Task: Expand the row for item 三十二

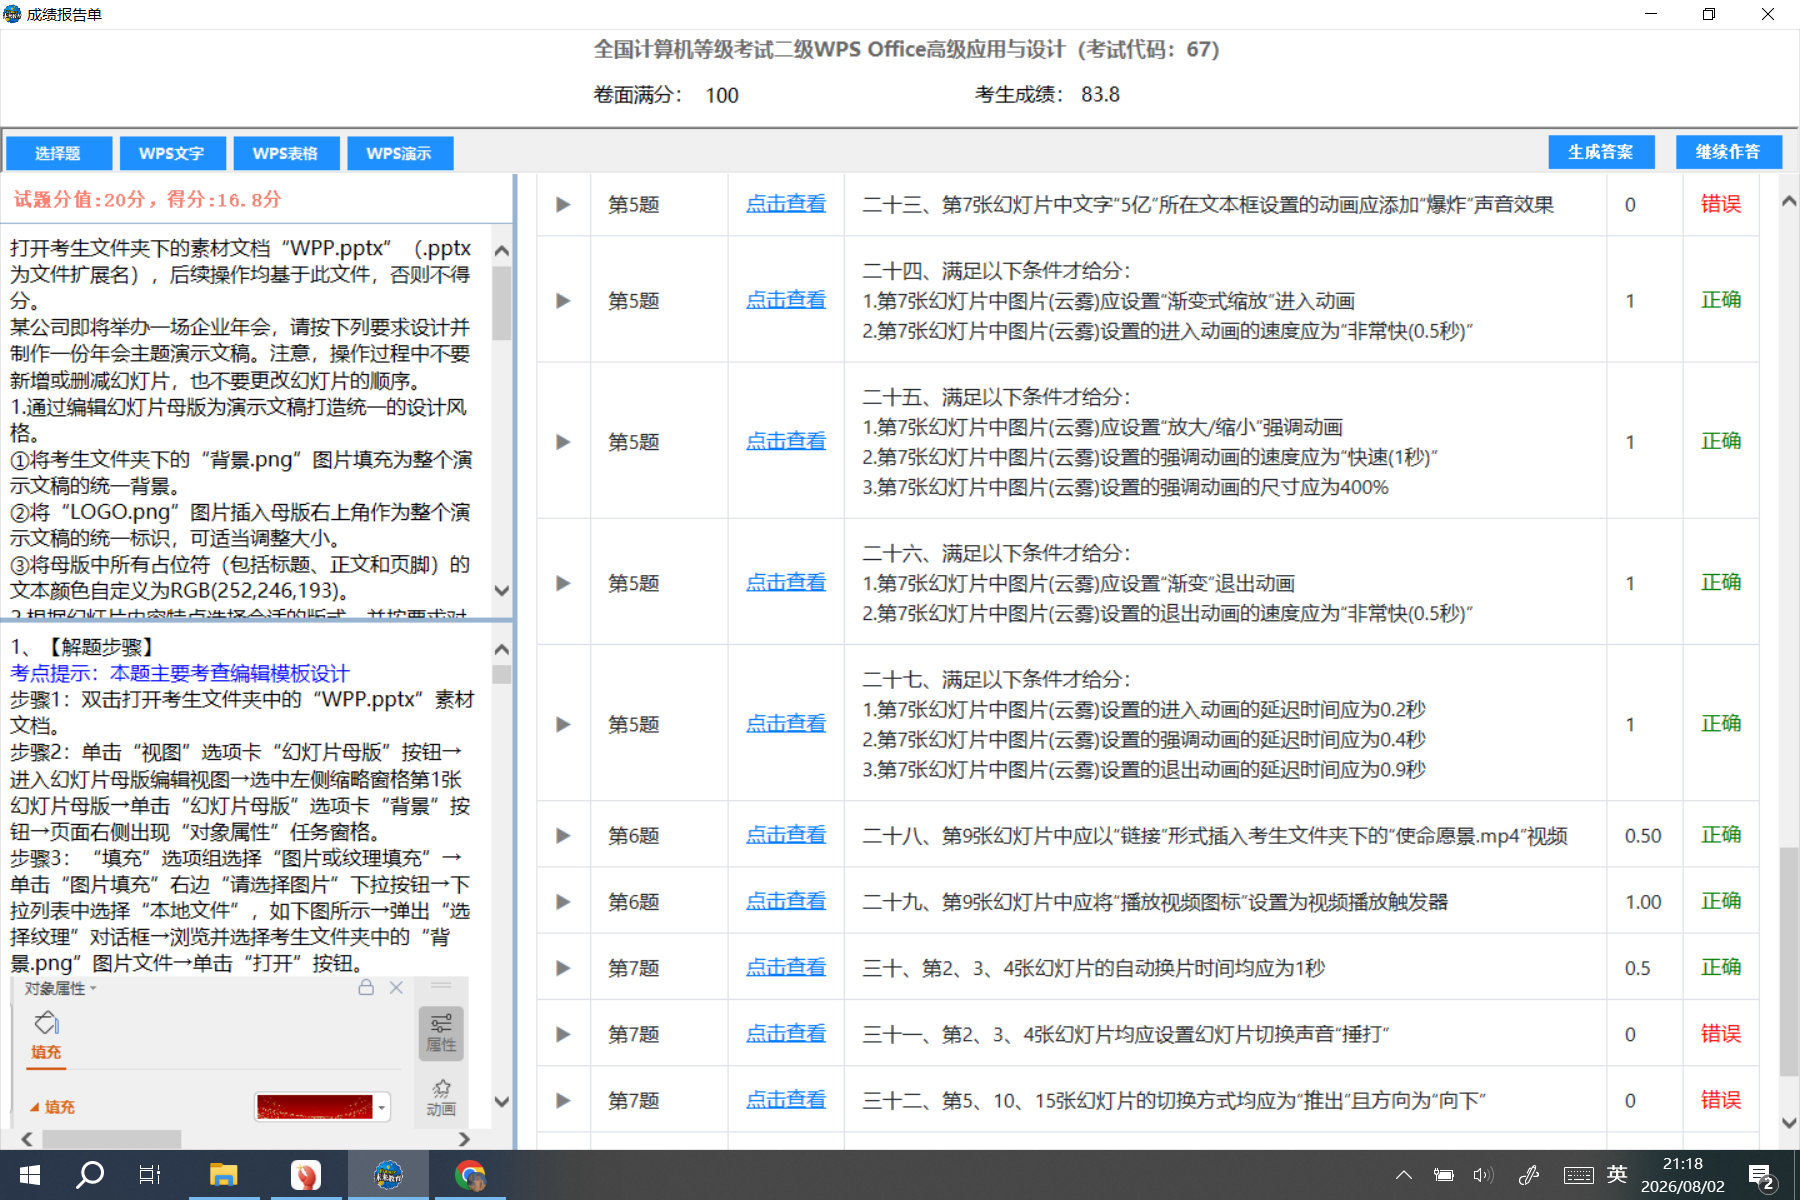Action: 563,1100
